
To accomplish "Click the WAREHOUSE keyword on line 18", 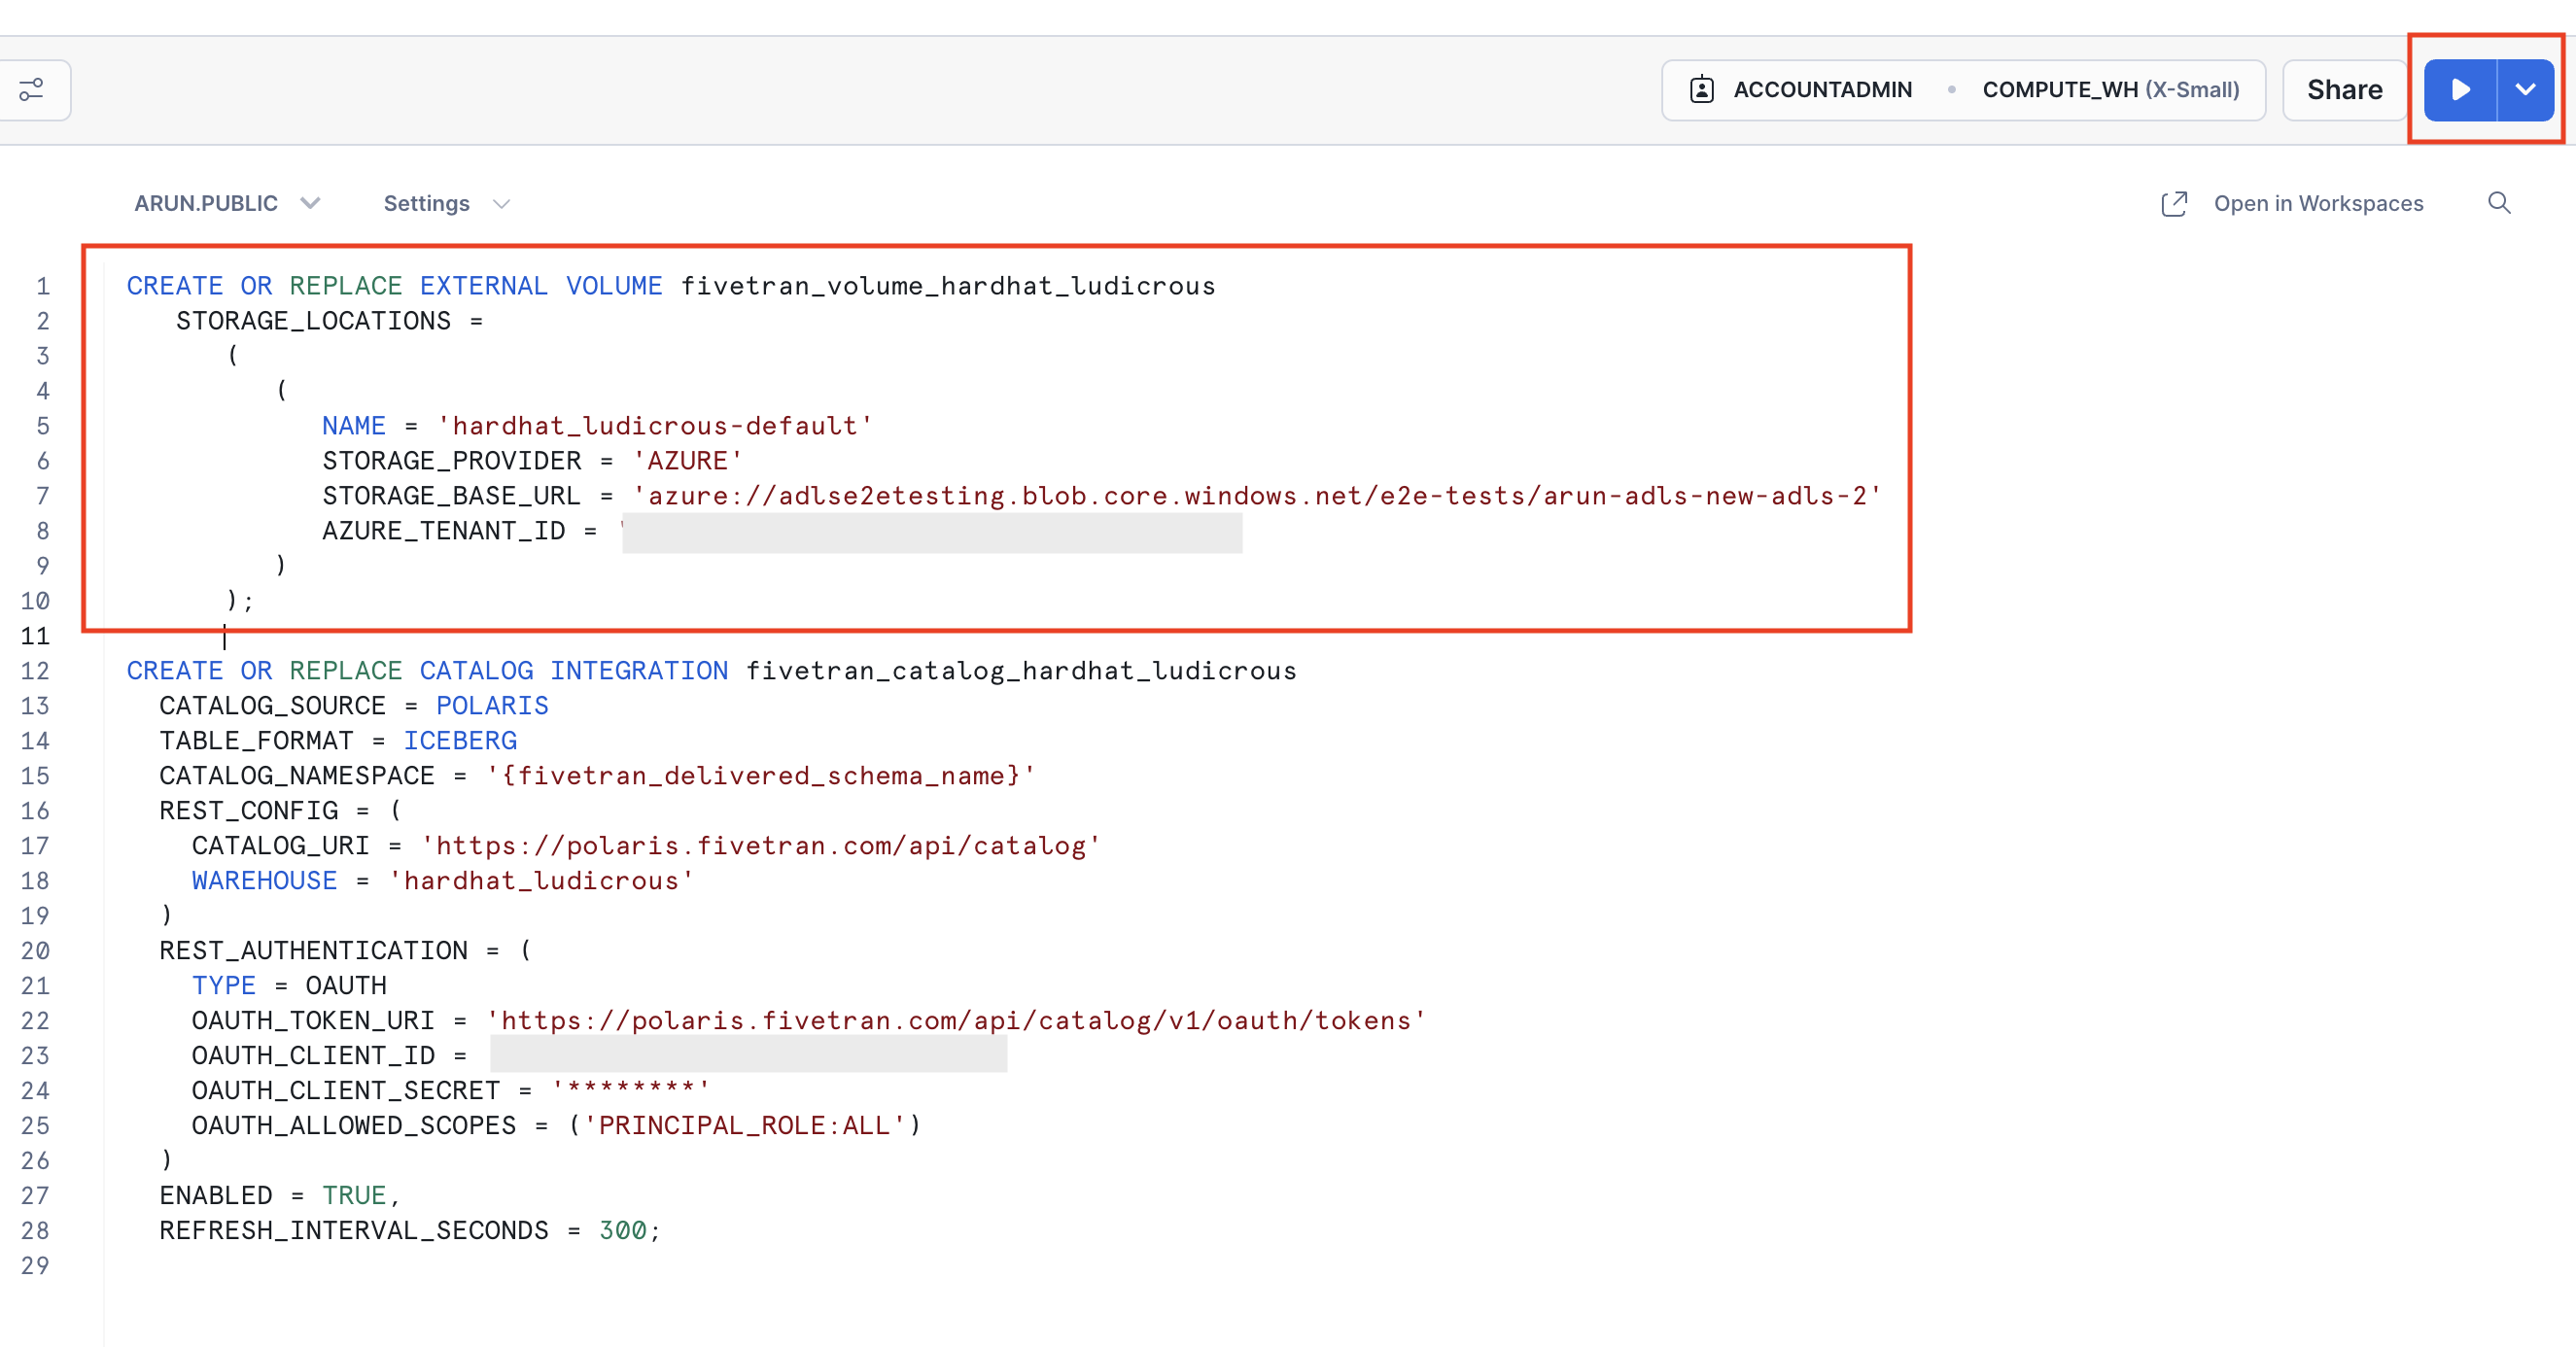I will coord(265,881).
